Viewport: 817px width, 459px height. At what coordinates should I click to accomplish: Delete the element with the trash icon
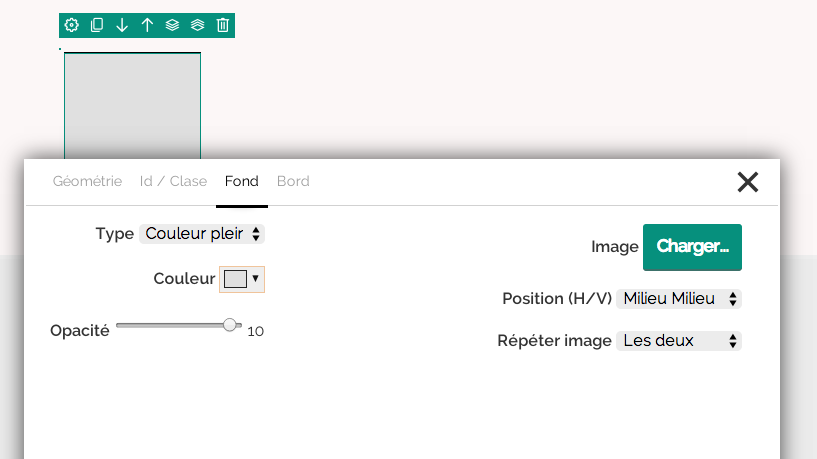pyautogui.click(x=223, y=25)
